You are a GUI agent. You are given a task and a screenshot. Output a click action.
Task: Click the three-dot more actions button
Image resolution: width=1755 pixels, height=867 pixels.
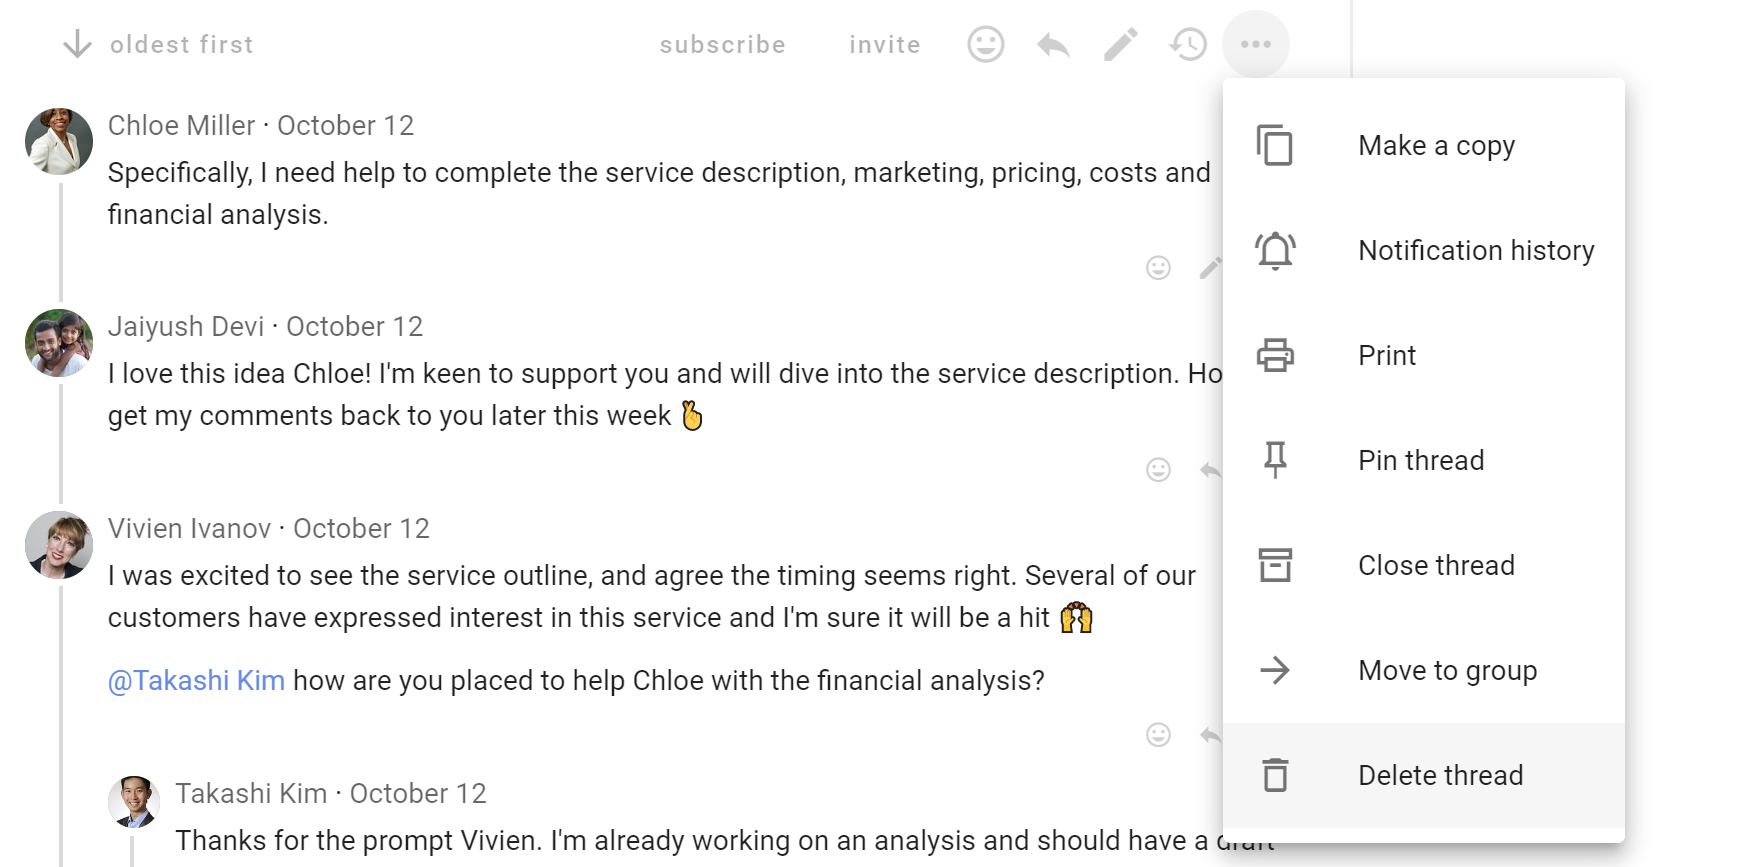click(x=1255, y=44)
